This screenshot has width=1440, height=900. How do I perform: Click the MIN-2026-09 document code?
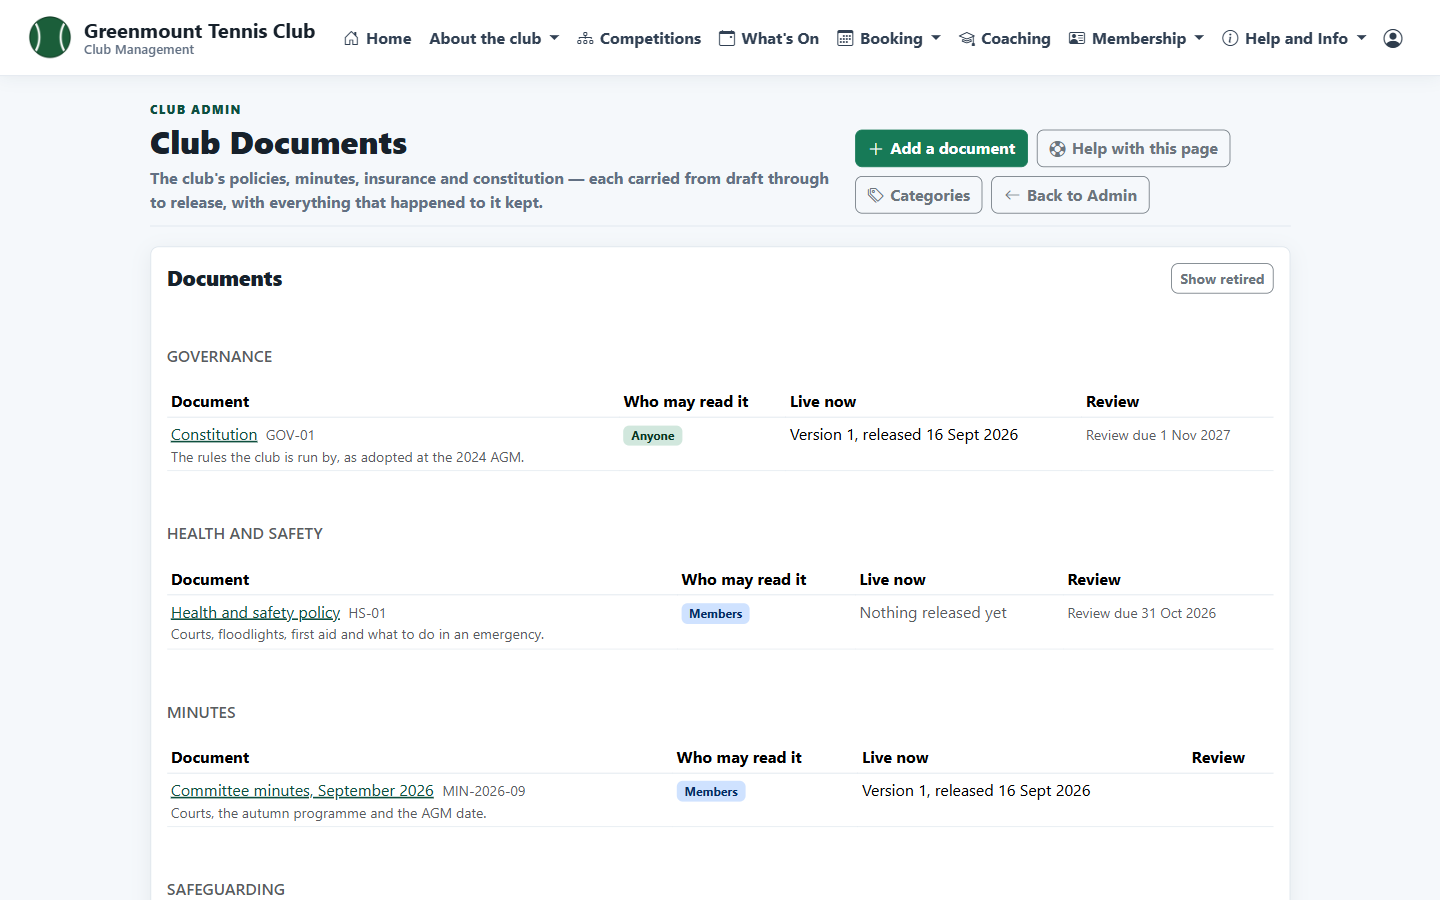tap(484, 791)
